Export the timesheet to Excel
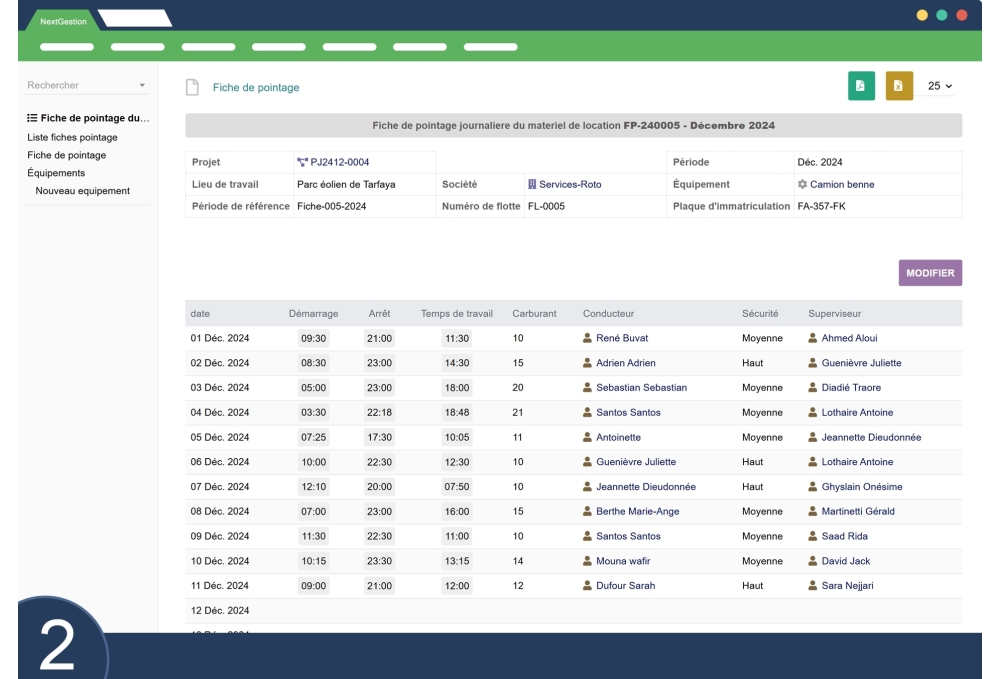The width and height of the screenshot is (1000, 679). (899, 87)
